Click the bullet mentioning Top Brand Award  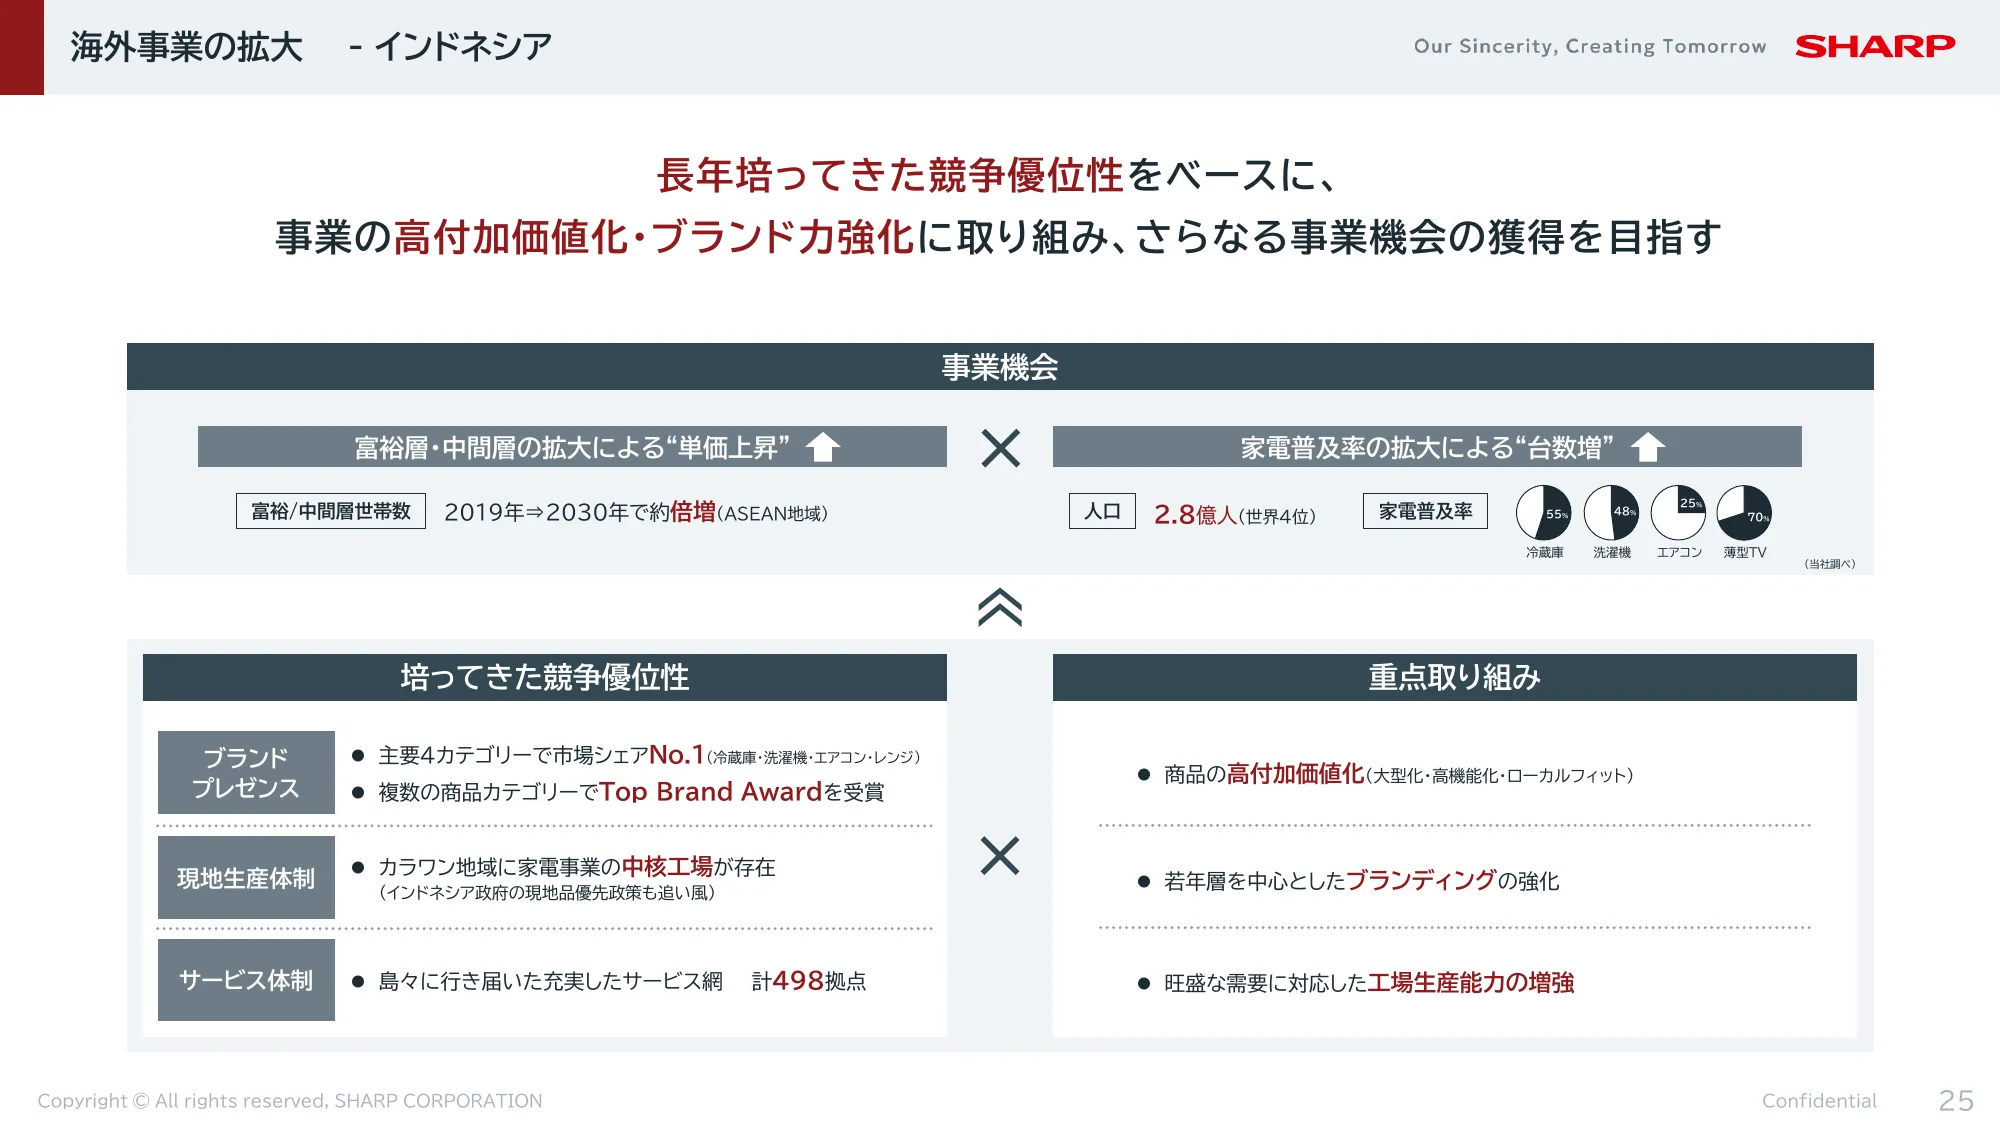618,792
